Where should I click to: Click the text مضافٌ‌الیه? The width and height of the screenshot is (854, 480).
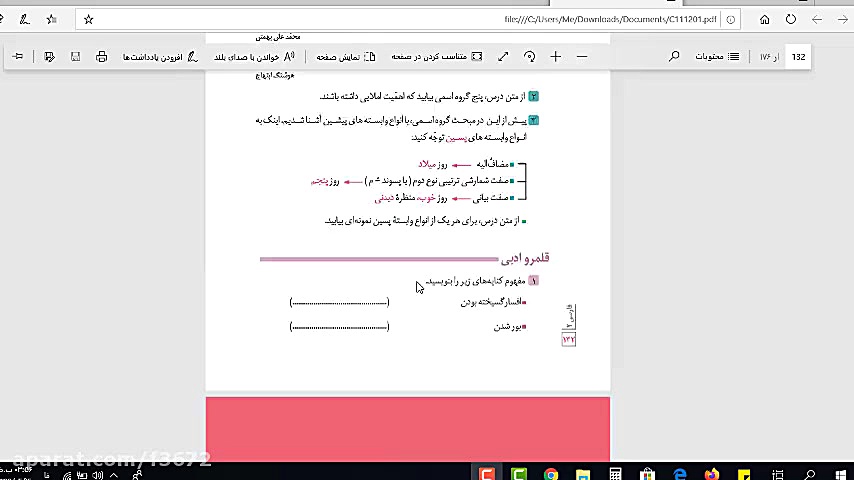pos(492,164)
